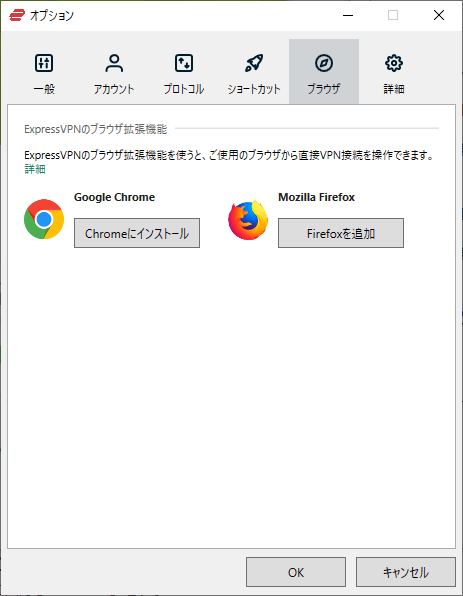Click the General tab sliders icon

(44, 63)
